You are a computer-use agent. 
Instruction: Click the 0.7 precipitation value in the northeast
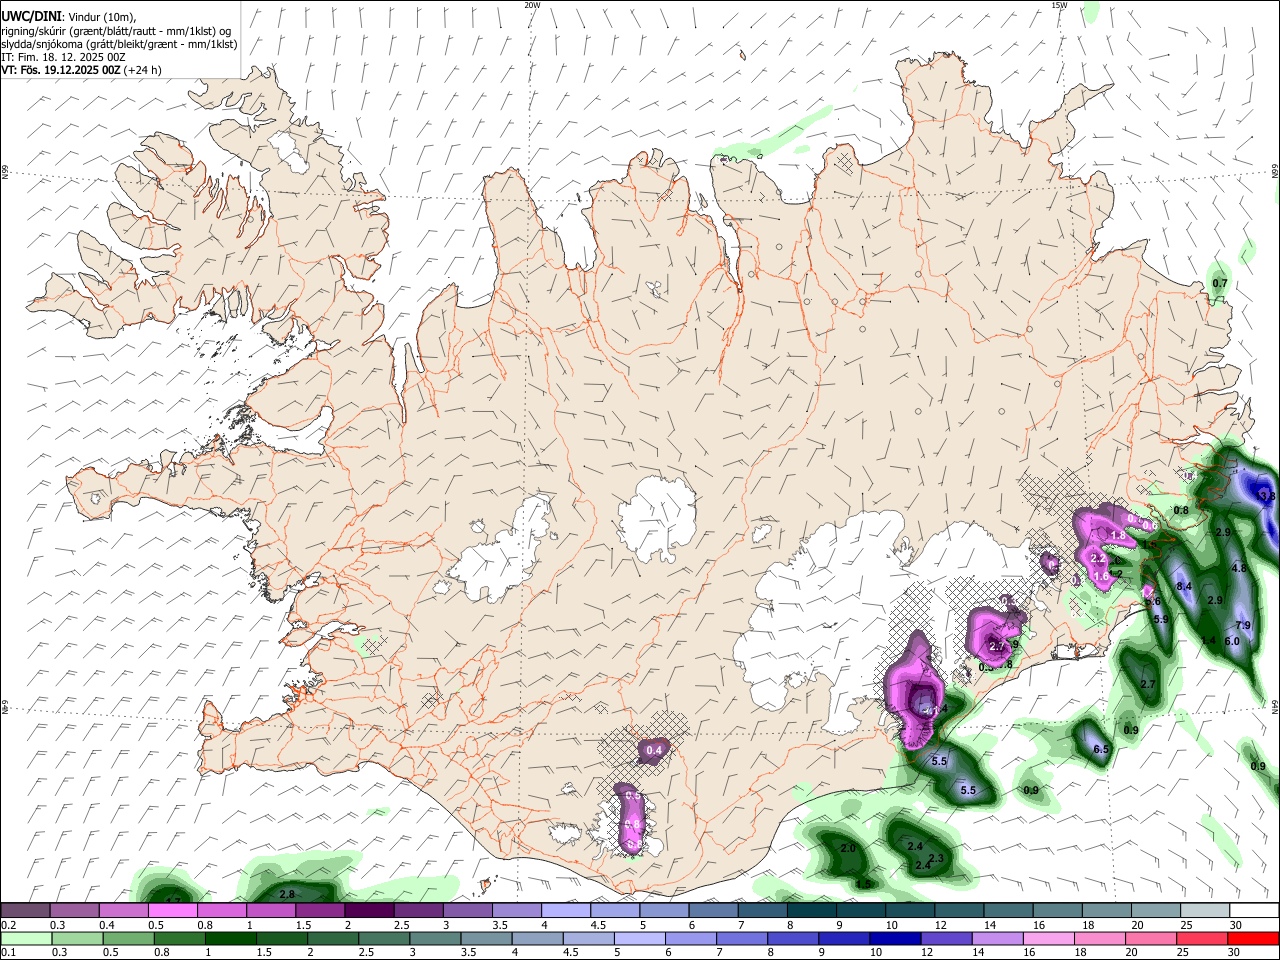(x=1219, y=284)
